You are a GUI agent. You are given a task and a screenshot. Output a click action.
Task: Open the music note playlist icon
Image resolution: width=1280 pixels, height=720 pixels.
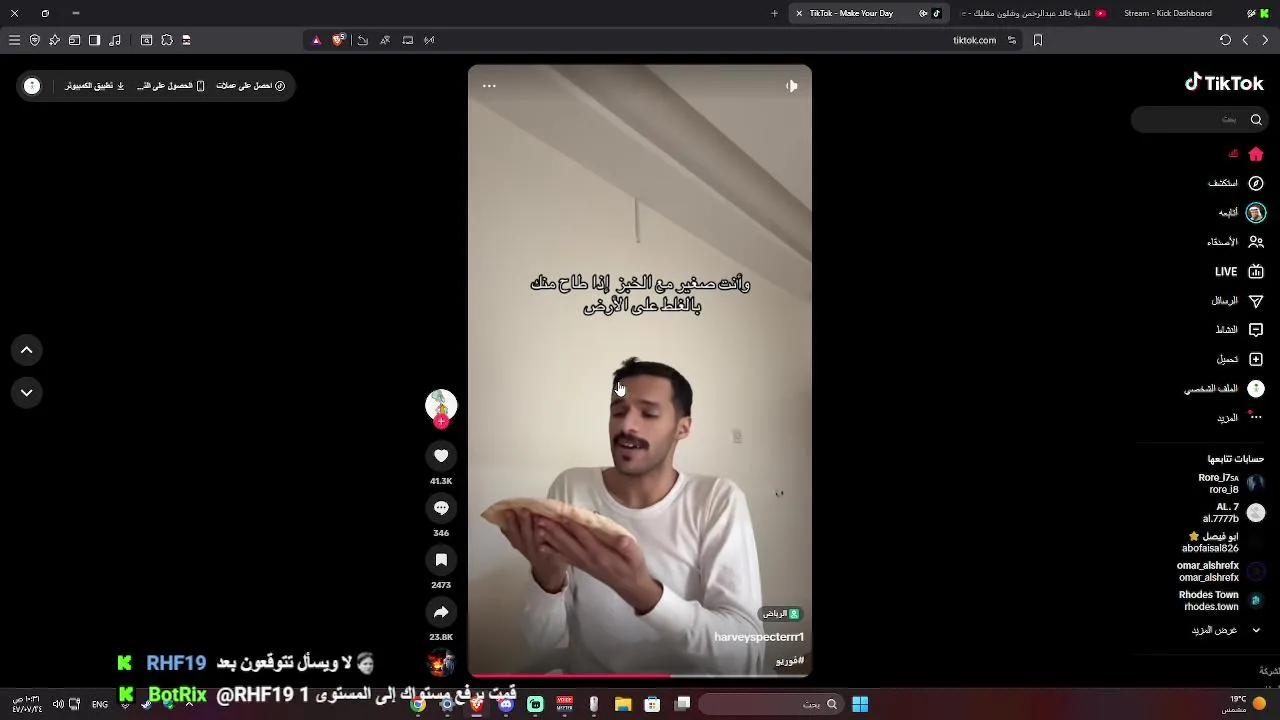(115, 40)
